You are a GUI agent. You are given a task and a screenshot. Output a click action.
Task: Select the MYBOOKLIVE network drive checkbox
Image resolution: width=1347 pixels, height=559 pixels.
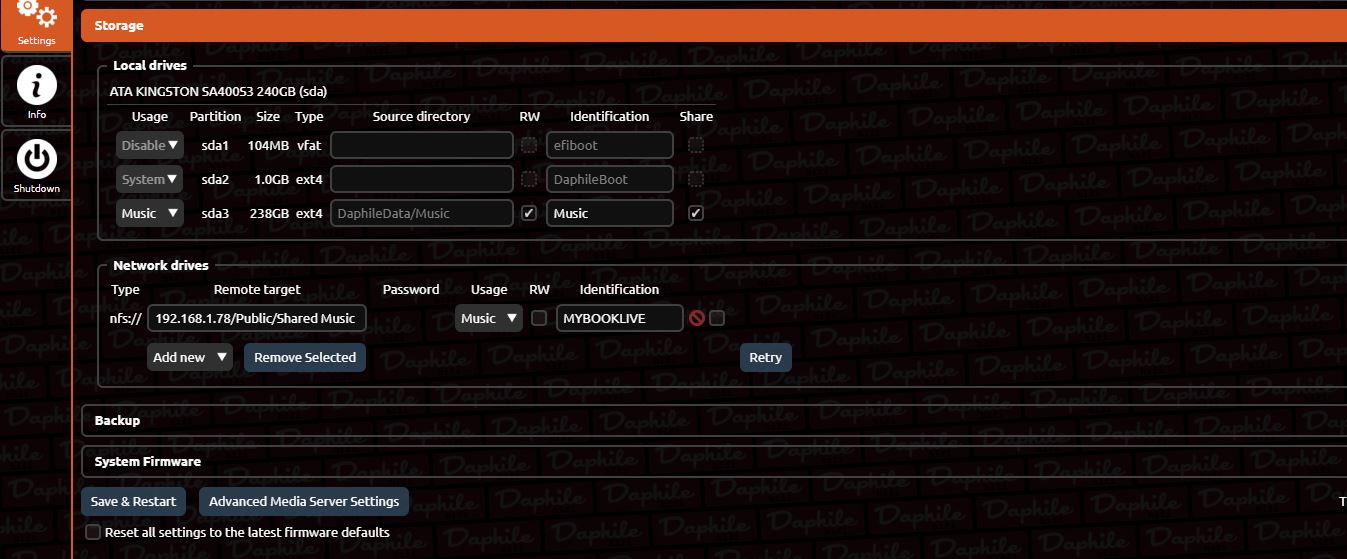717,318
